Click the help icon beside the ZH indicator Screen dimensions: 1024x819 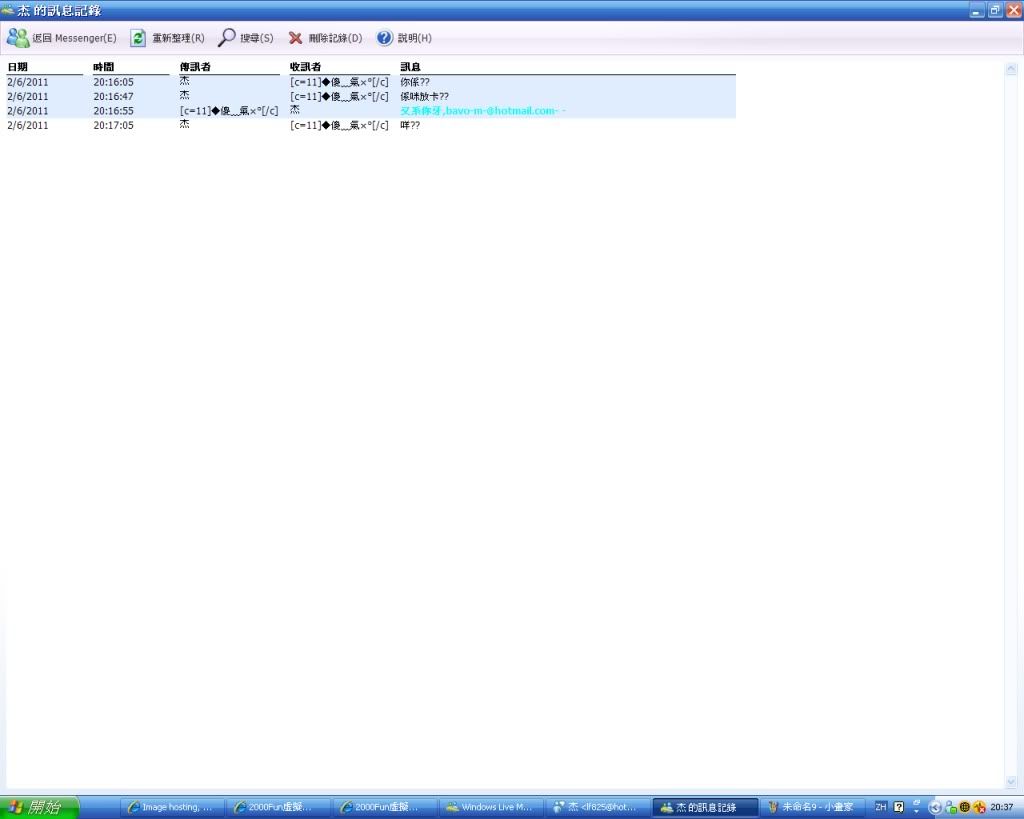[x=898, y=807]
